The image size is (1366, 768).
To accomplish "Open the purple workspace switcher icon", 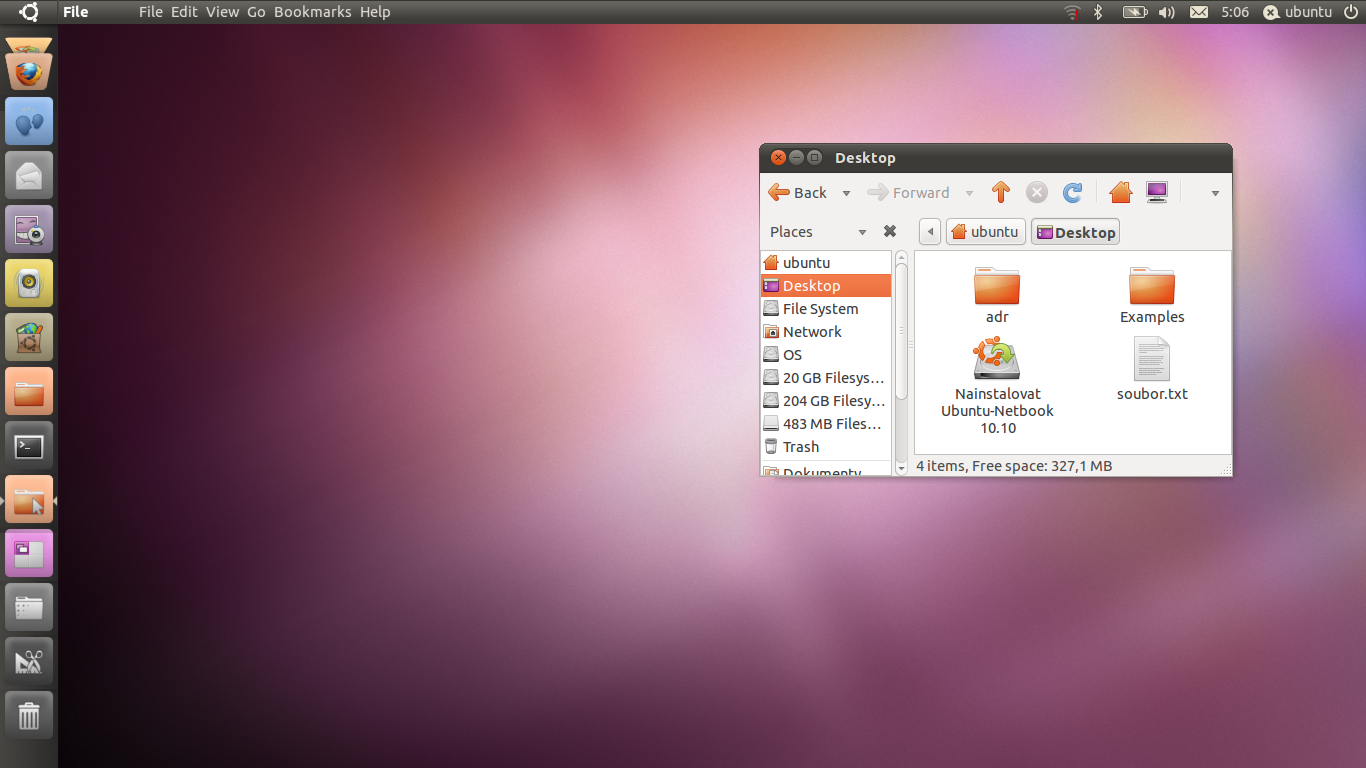I will click(x=29, y=553).
